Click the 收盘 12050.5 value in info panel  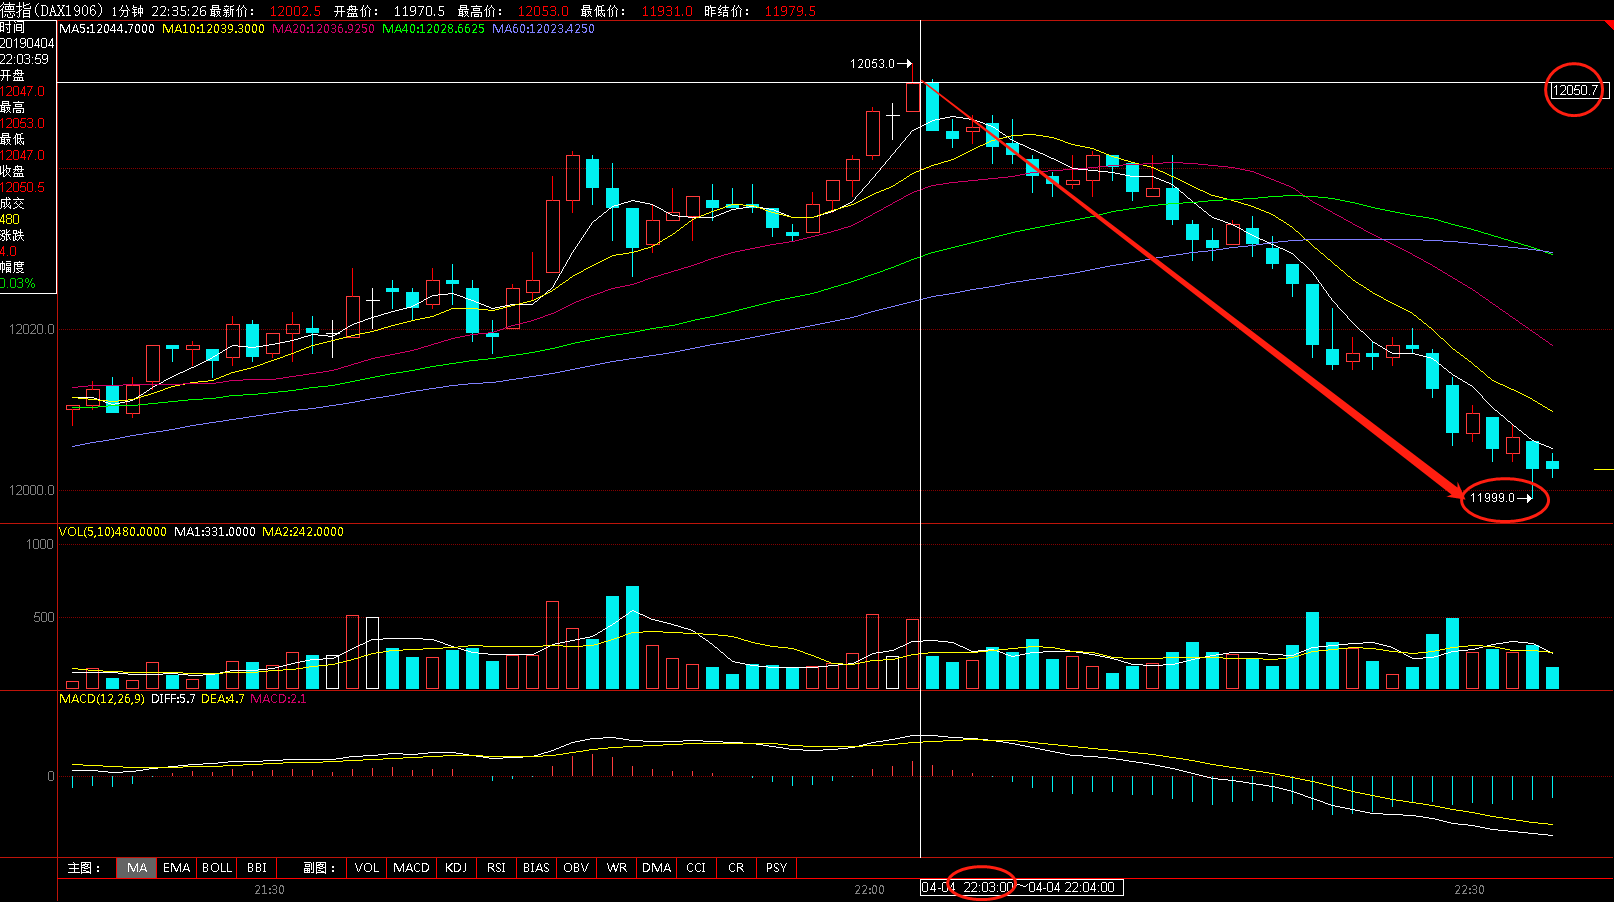23,188
